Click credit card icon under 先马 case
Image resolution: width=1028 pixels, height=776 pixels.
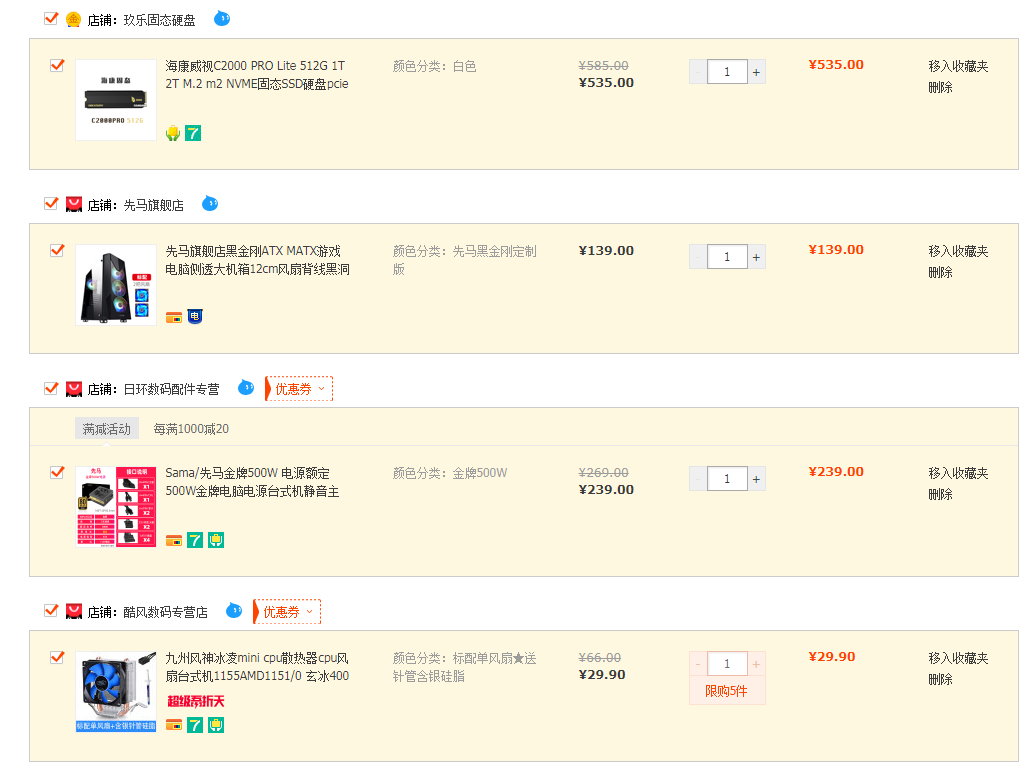(x=174, y=317)
